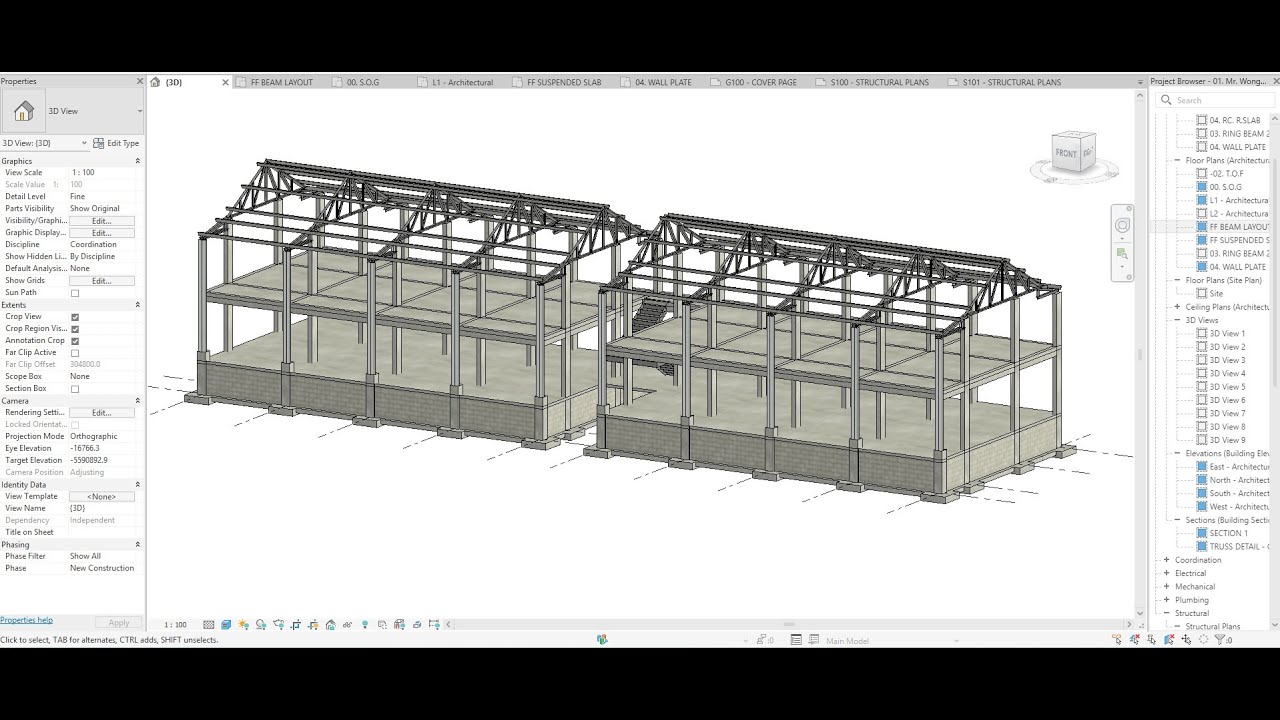The width and height of the screenshot is (1280, 720).
Task: Close the {3D} view tab
Action: pyautogui.click(x=225, y=82)
